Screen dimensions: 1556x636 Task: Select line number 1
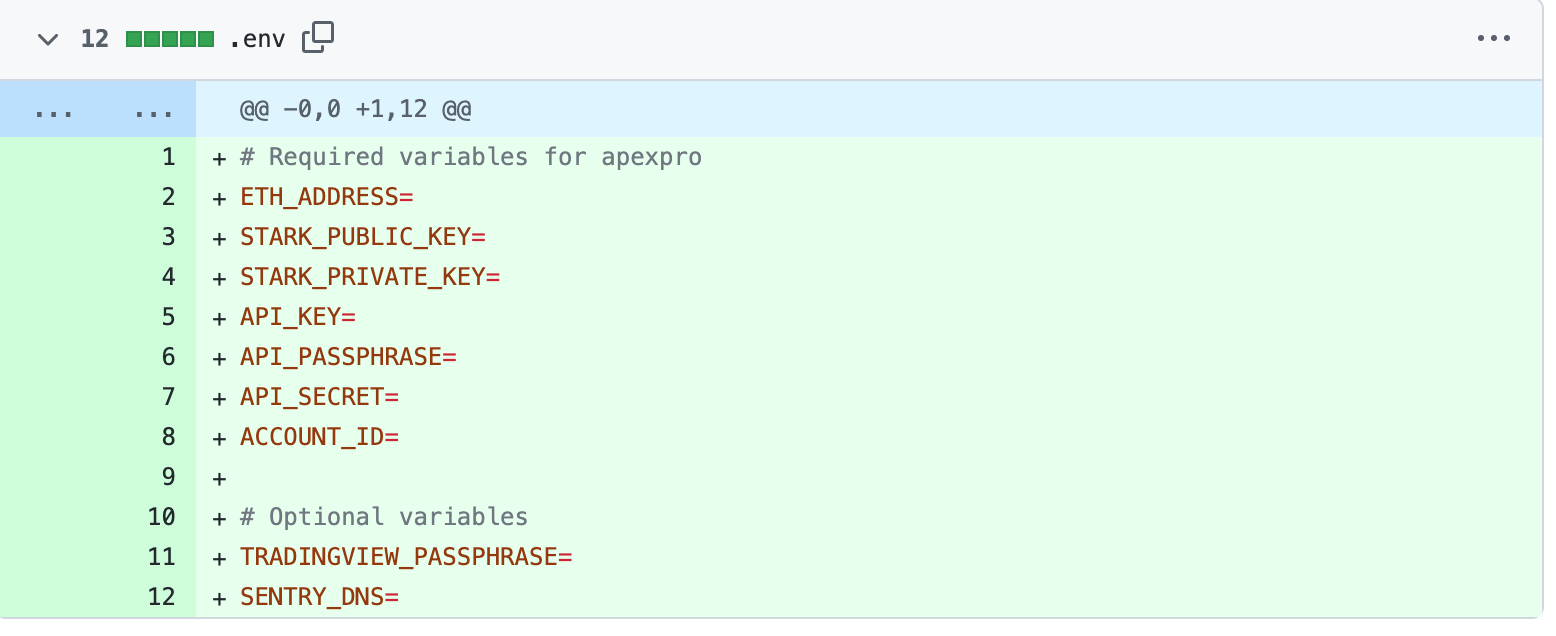[x=167, y=157]
